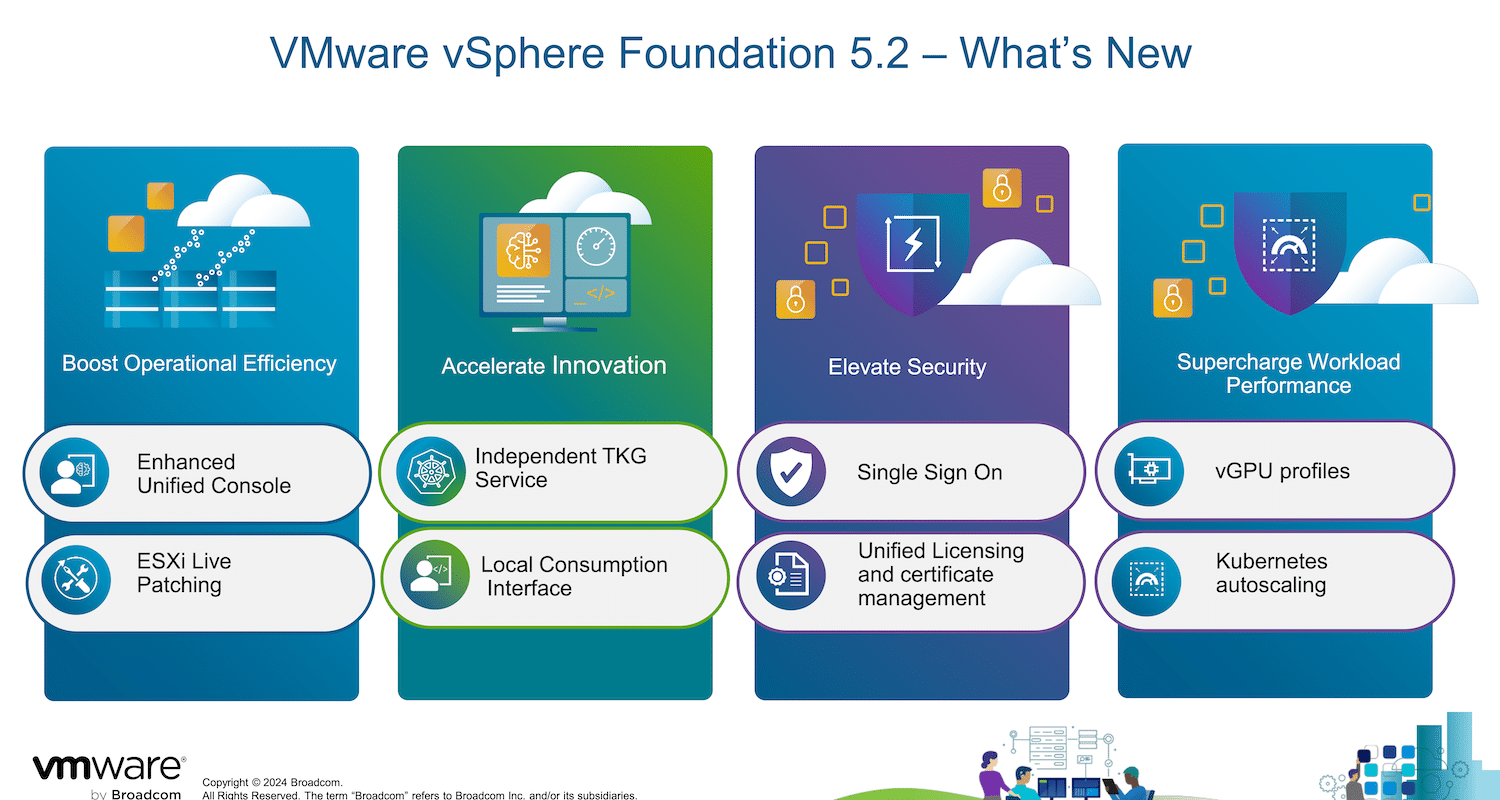The width and height of the screenshot is (1500, 800).
Task: Click the speedometer tile on the monitor
Action: pyautogui.click(x=597, y=247)
